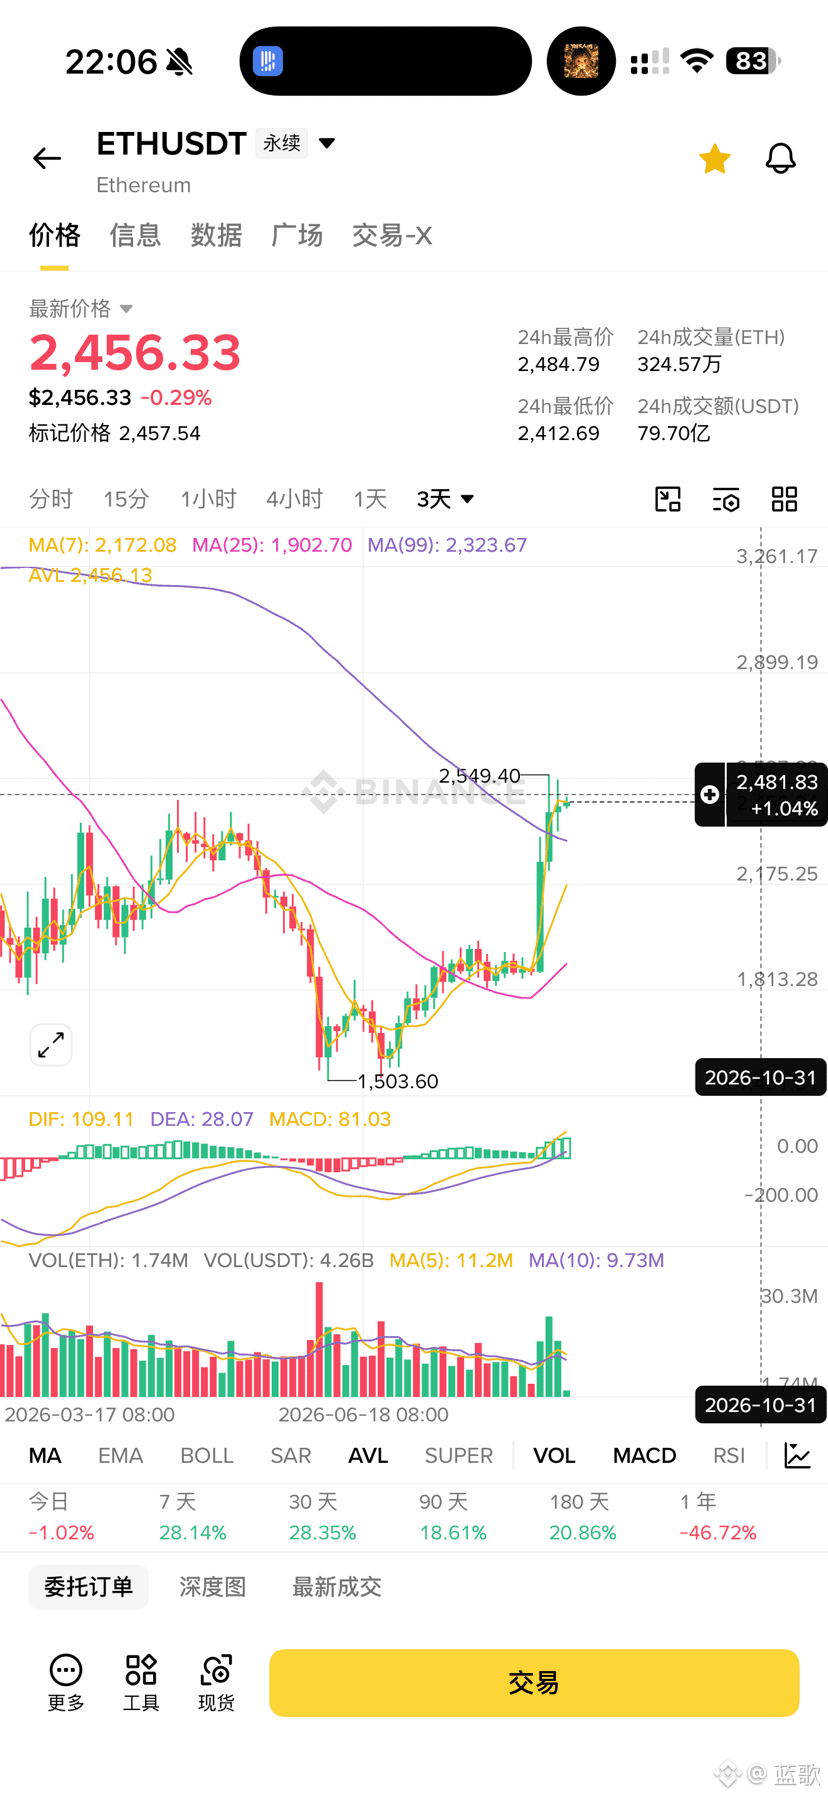Expand the ETHUSDT pair dropdown arrow

tap(327, 143)
